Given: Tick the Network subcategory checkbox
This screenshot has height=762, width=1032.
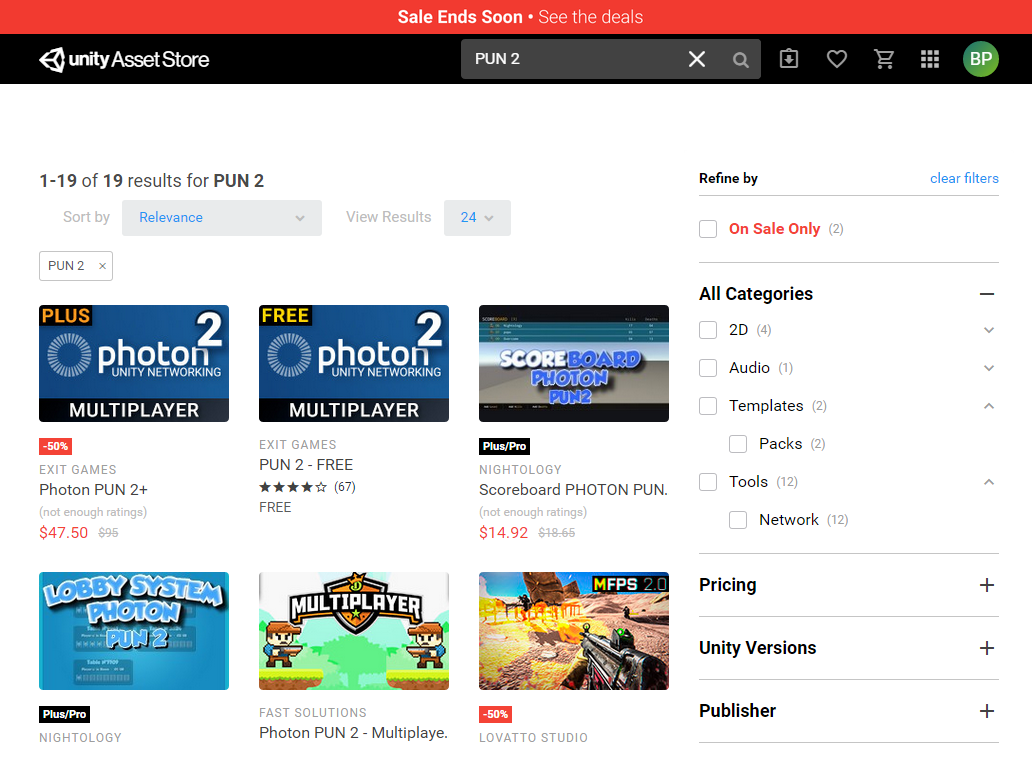Looking at the screenshot, I should click(x=738, y=520).
